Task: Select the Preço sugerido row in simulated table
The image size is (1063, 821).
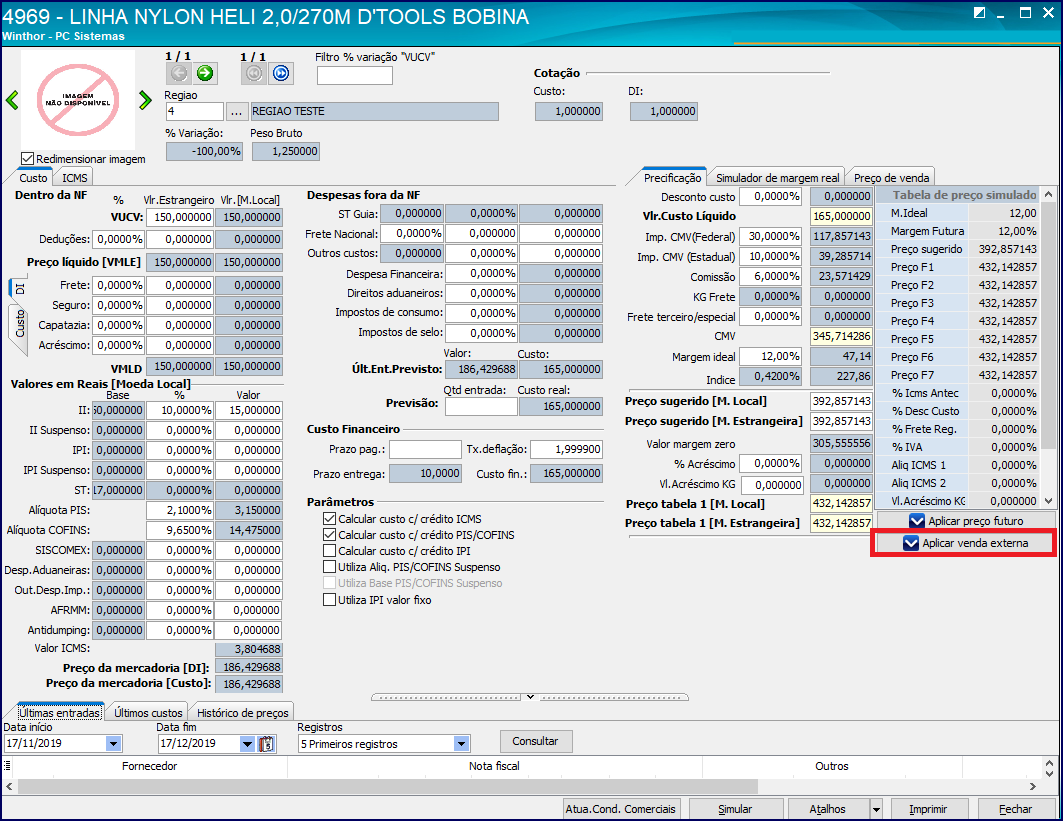Action: click(x=957, y=249)
